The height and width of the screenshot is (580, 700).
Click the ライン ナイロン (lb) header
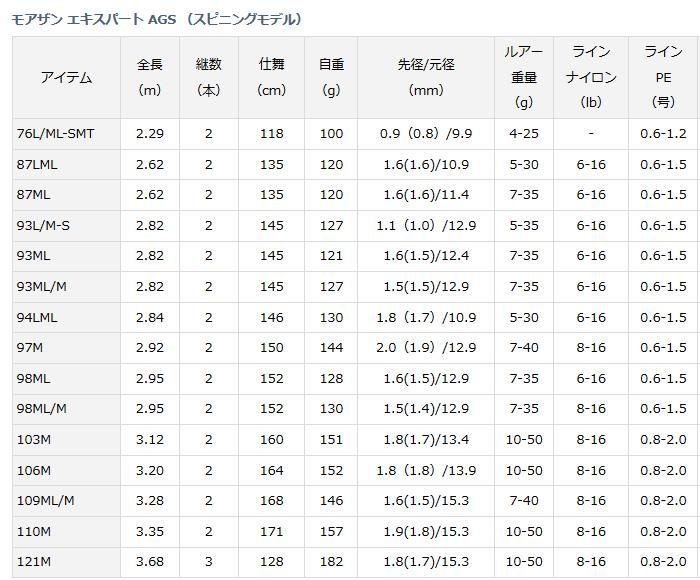pos(591,77)
